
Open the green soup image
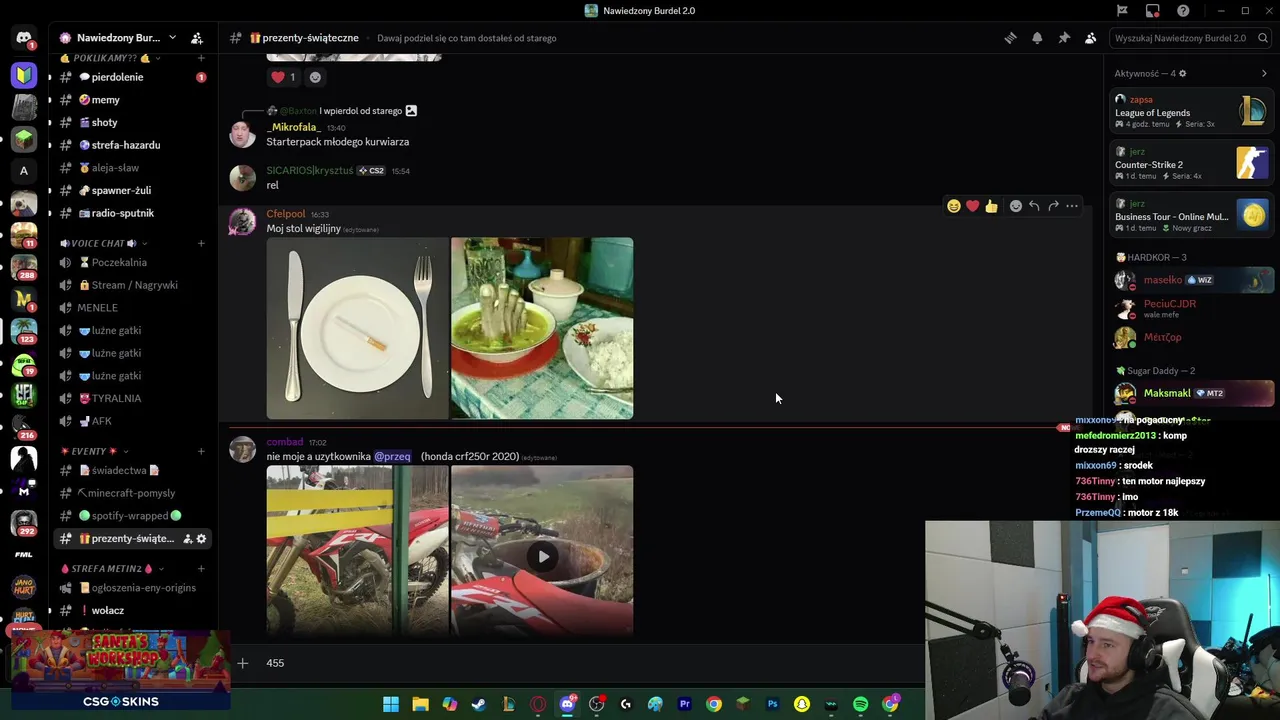click(542, 328)
